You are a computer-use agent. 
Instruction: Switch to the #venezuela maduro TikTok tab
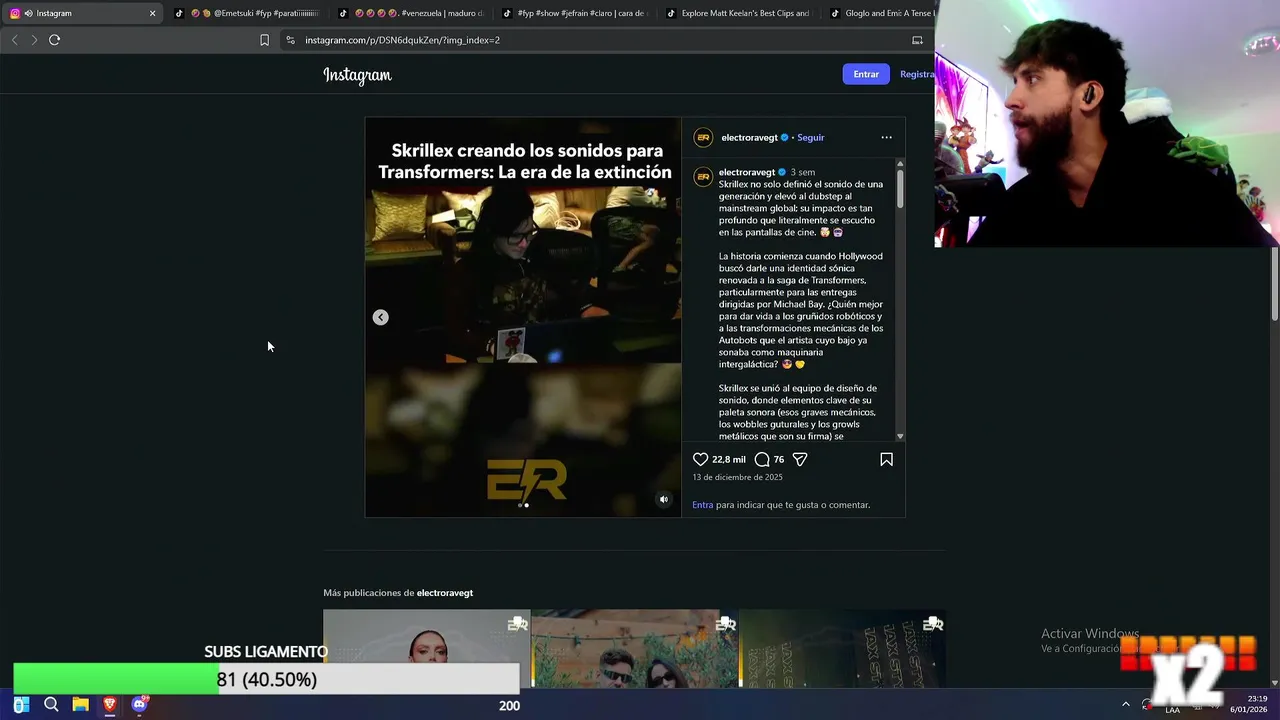point(411,13)
